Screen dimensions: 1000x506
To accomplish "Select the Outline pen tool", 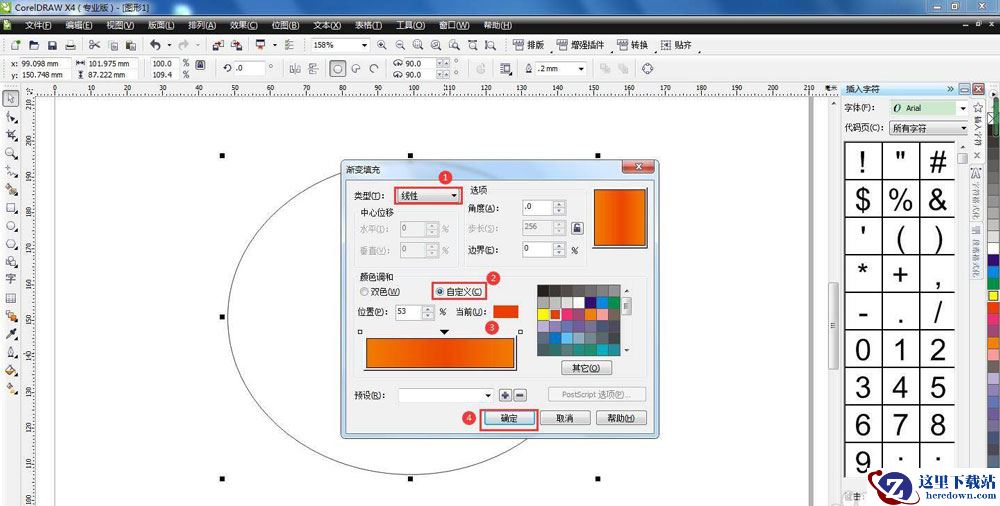I will (11, 352).
